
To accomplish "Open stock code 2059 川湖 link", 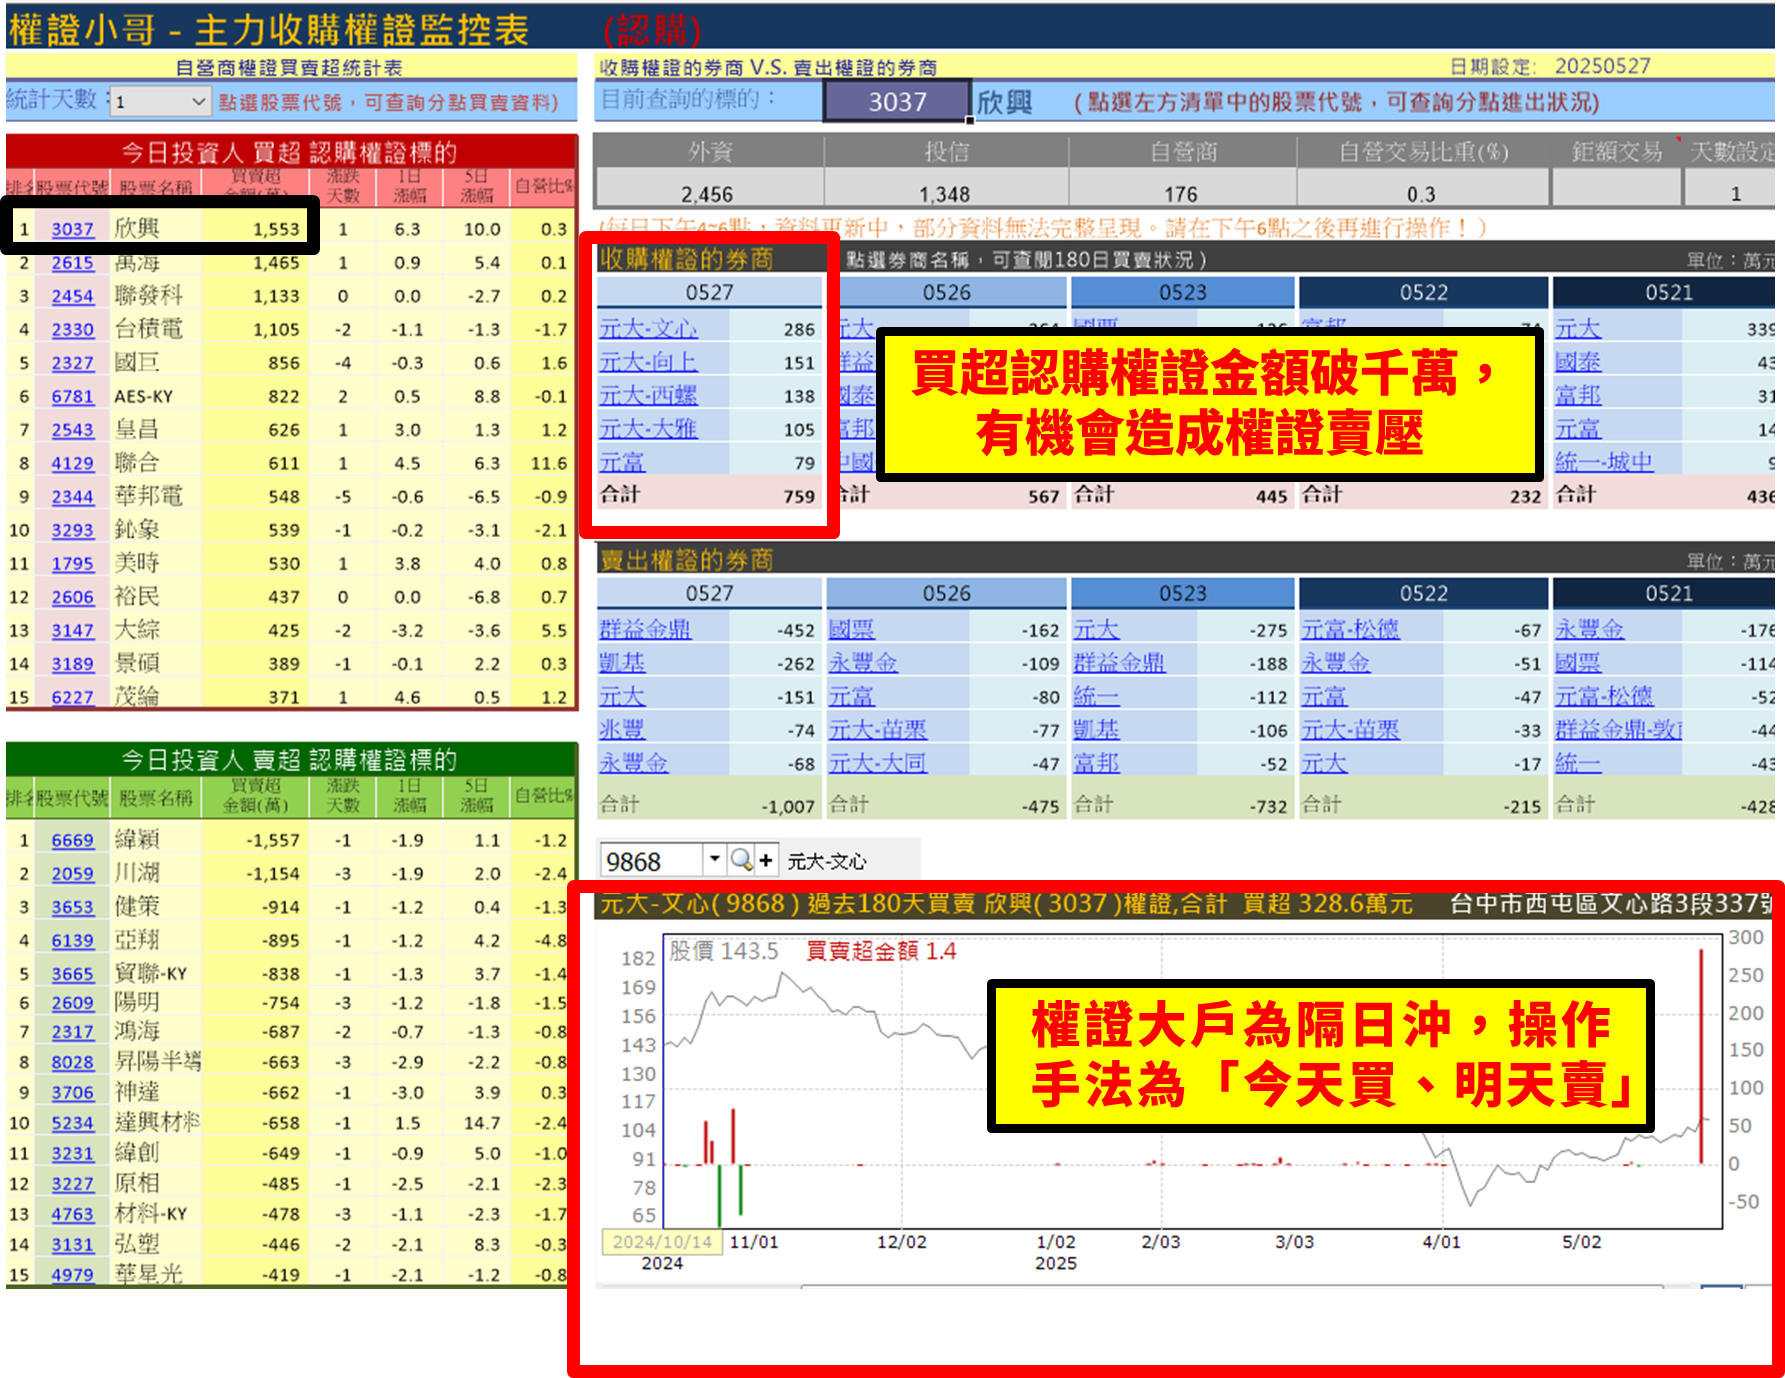I will [73, 873].
